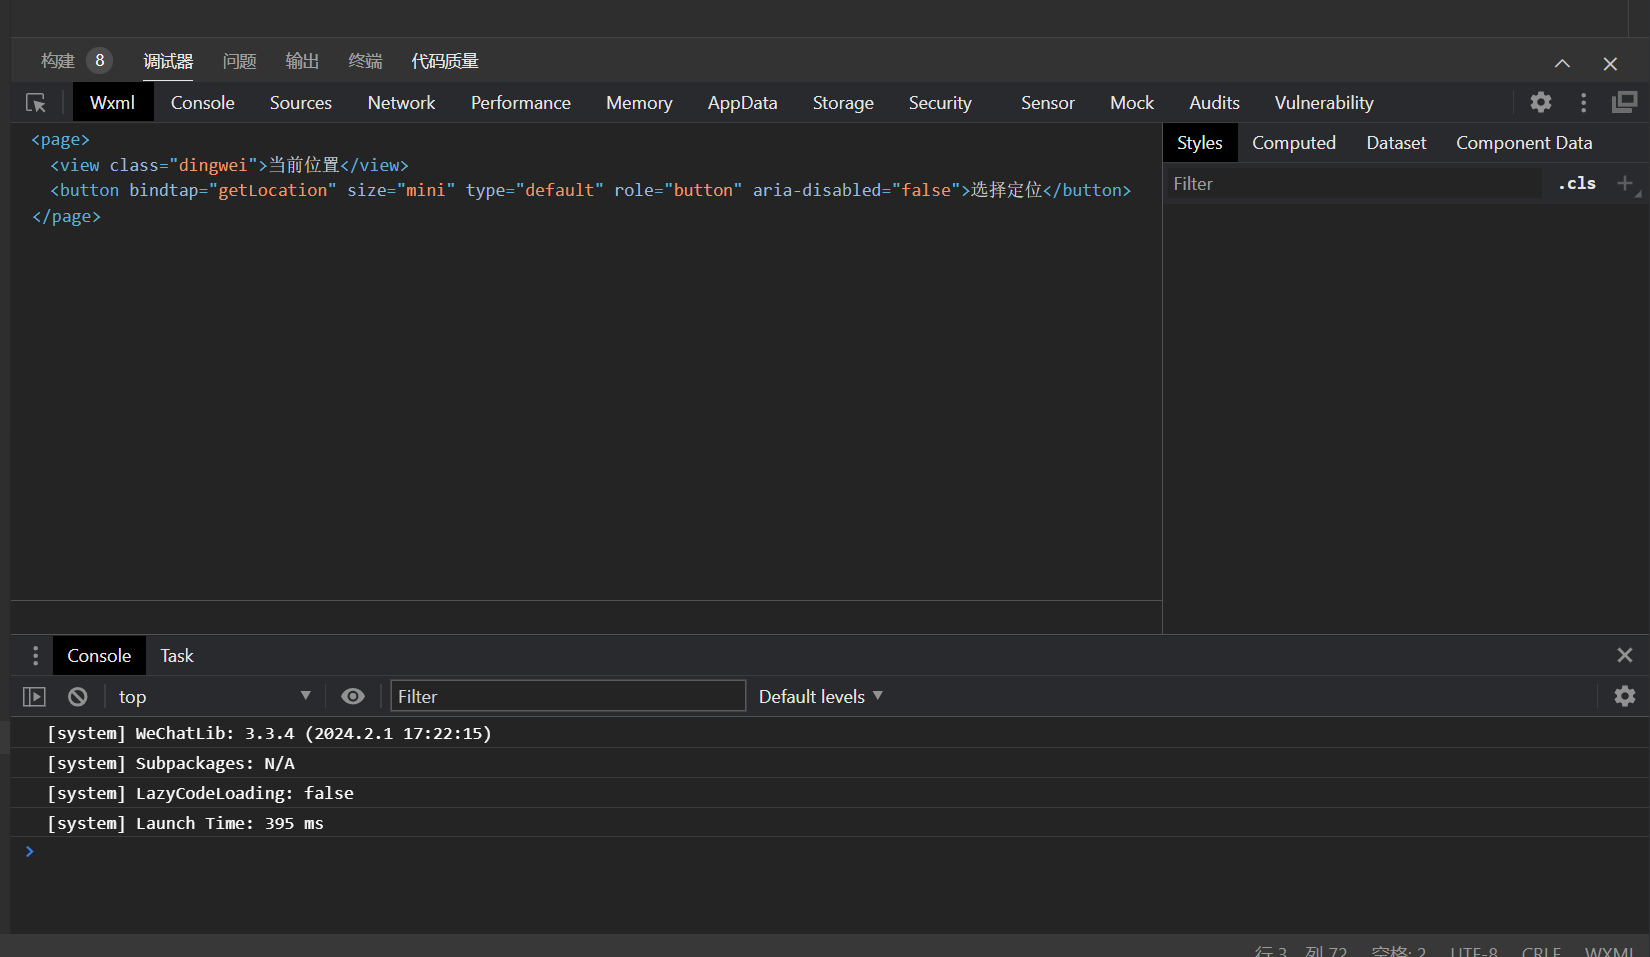1650x957 pixels.
Task: Select the Styles sidebar tab
Action: pos(1200,143)
